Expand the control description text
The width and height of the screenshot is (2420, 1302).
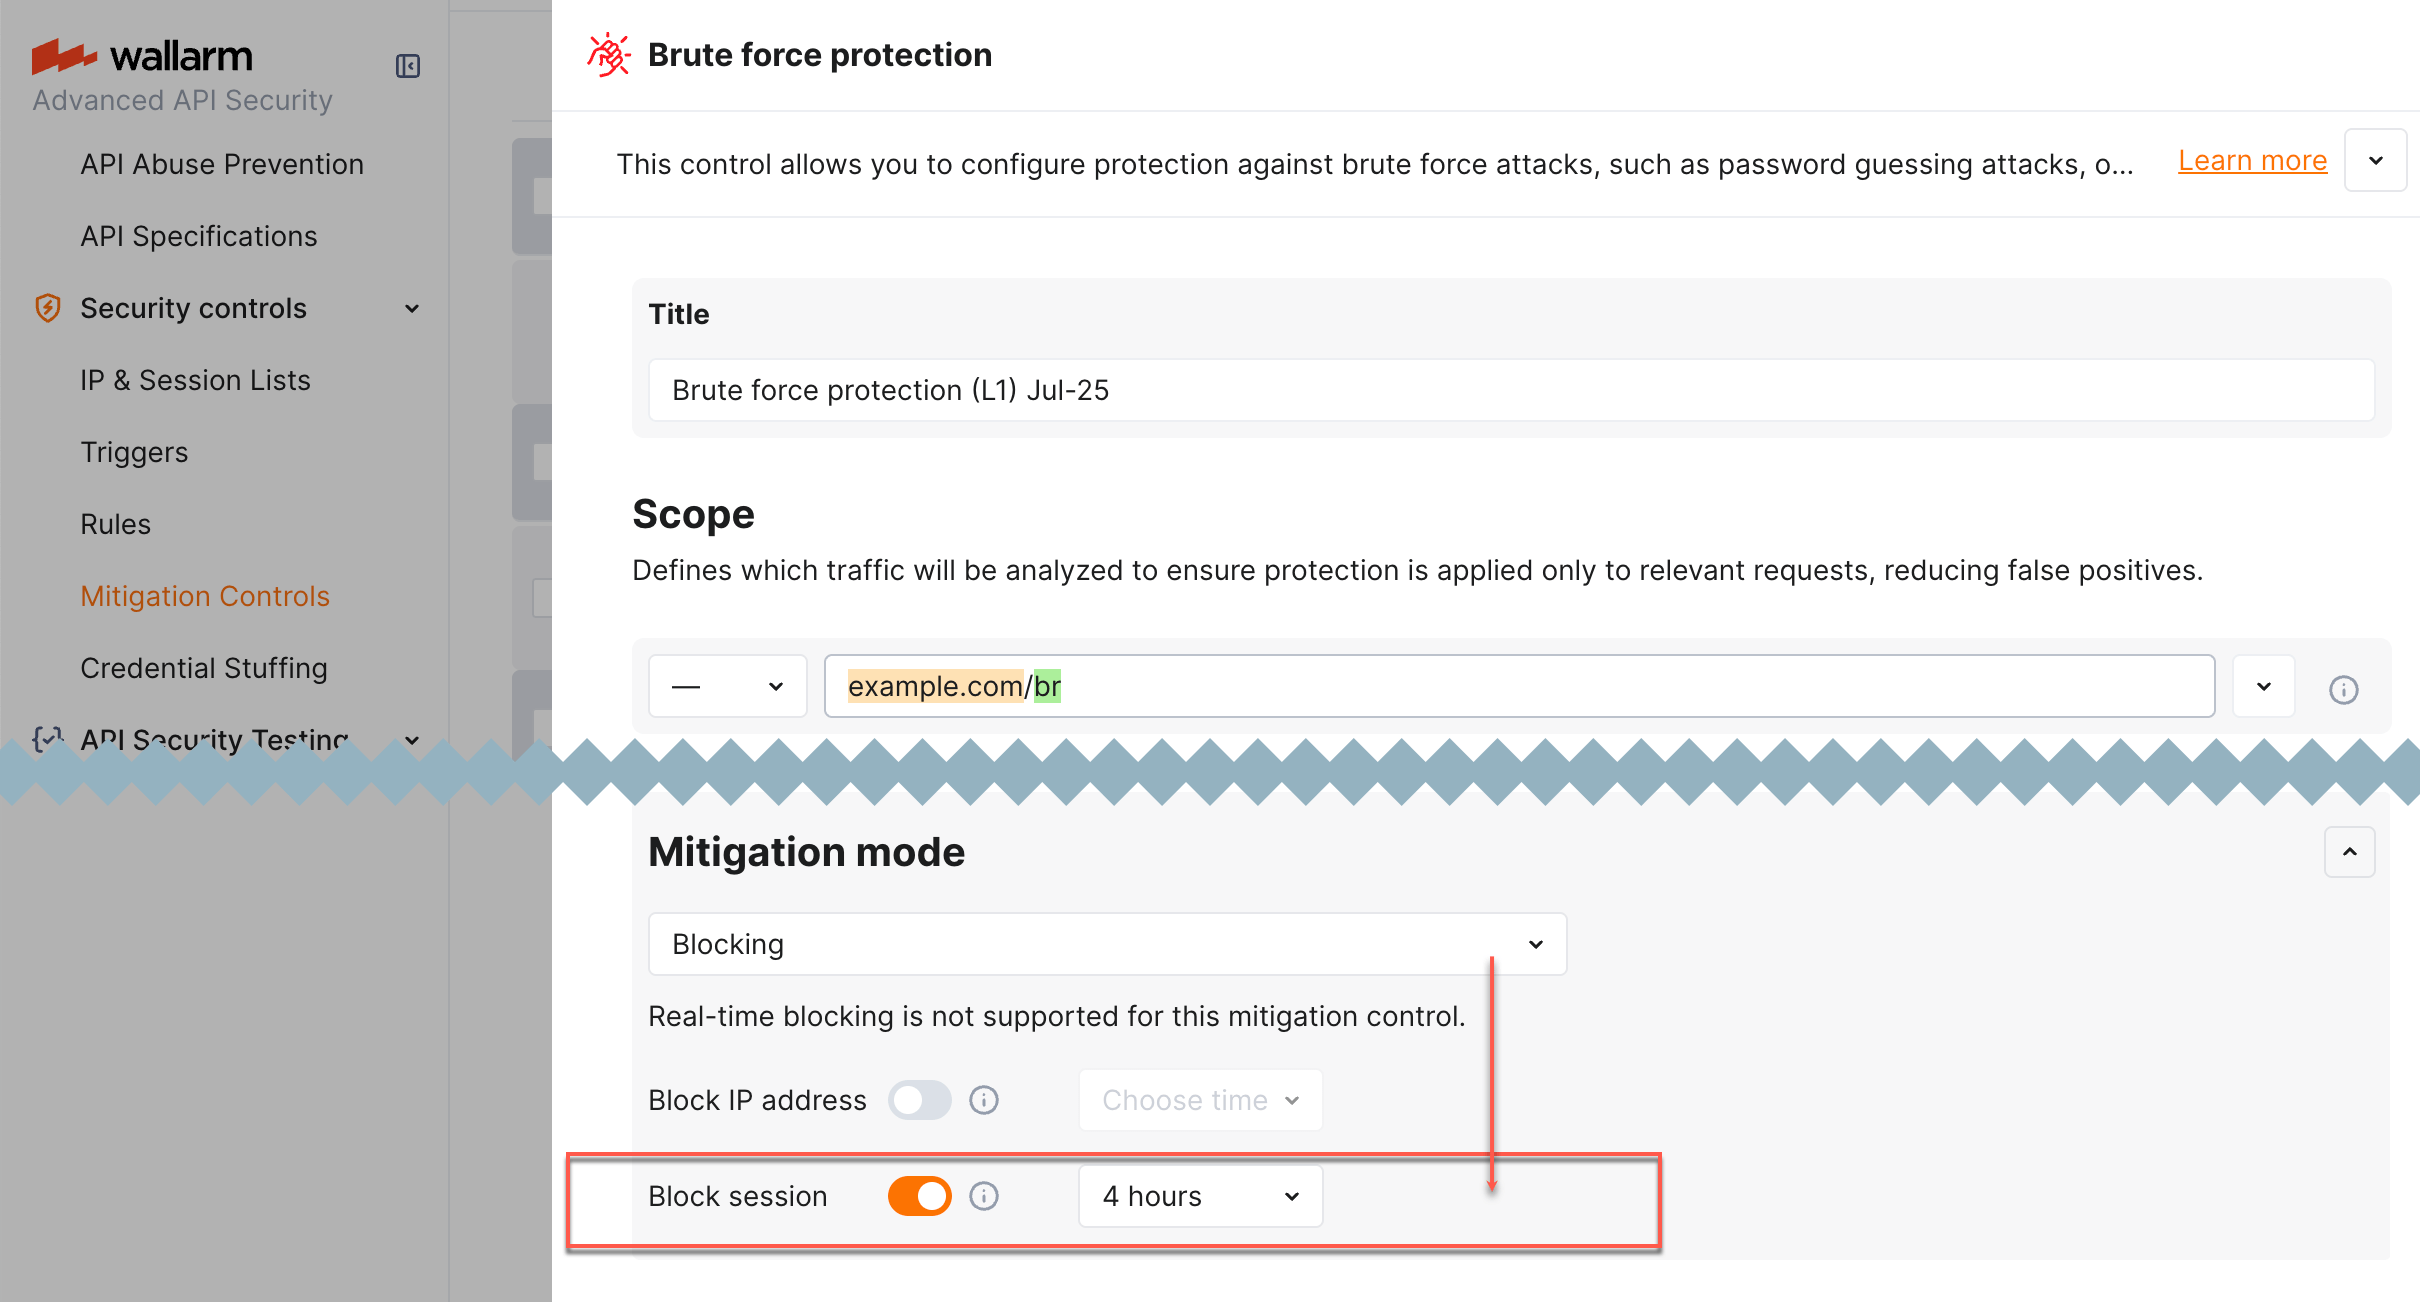pyautogui.click(x=2377, y=159)
